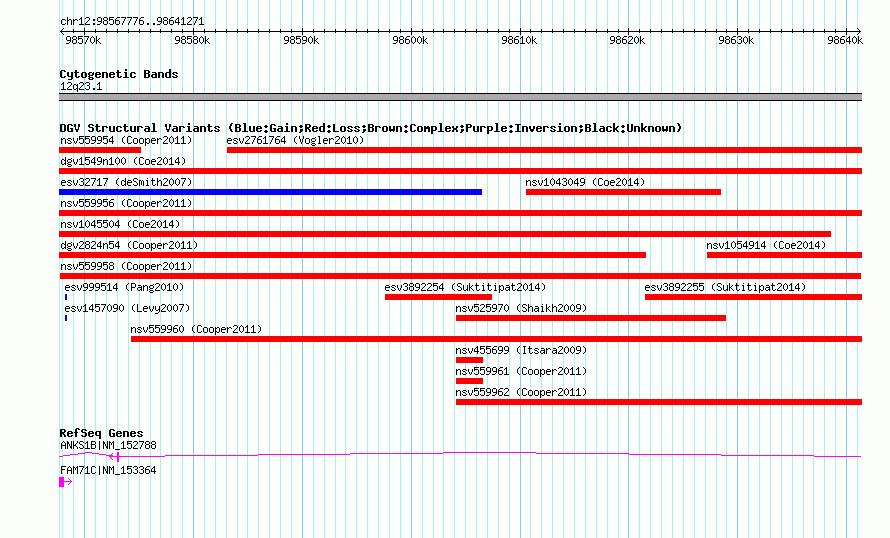This screenshot has height=538, width=890.
Task: Click the esv32717 (deSmith2007) label
Action: 126,182
